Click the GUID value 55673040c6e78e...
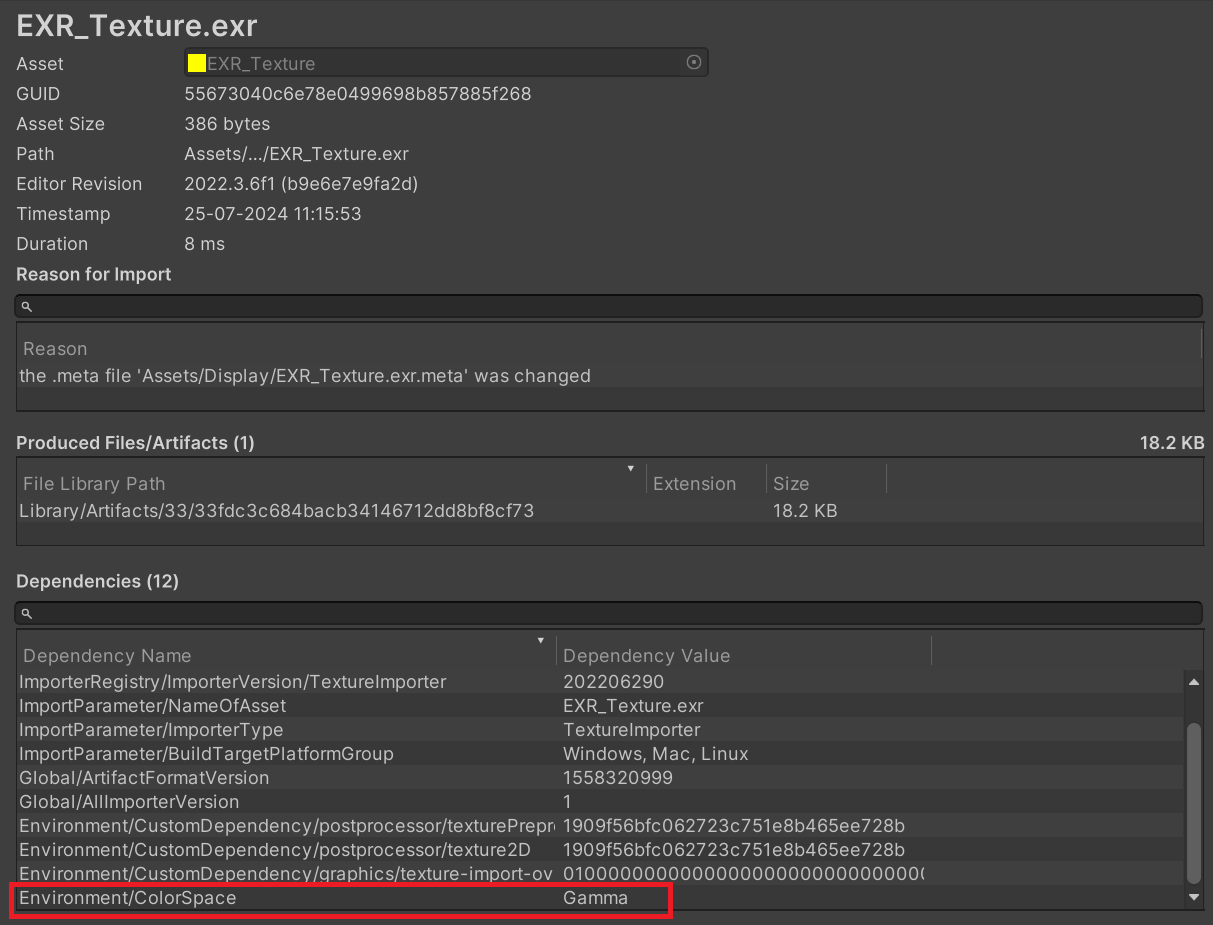This screenshot has height=925, width=1213. point(358,94)
